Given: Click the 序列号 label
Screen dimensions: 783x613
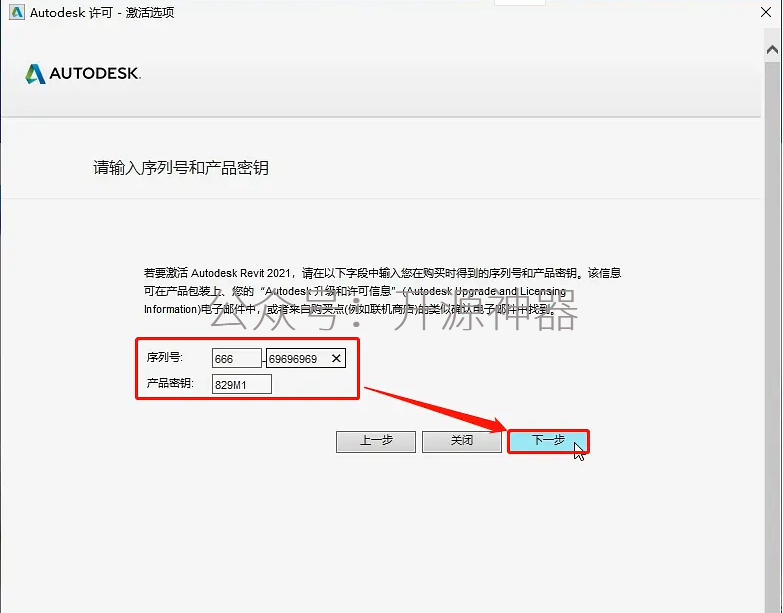Looking at the screenshot, I should click(x=164, y=357).
